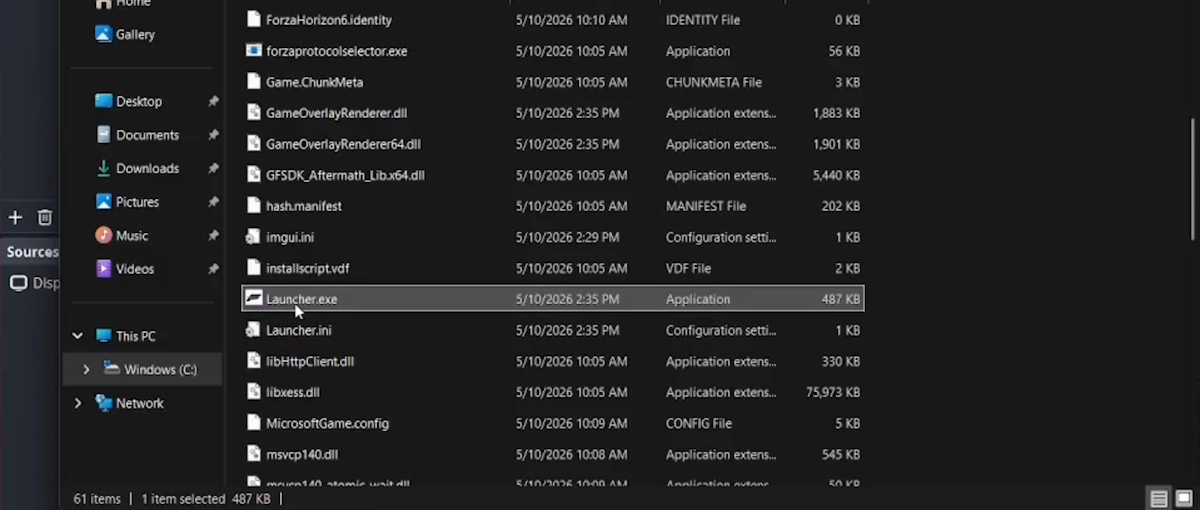This screenshot has width=1200, height=510.
Task: Click the hash.manifest file name
Action: pos(304,206)
